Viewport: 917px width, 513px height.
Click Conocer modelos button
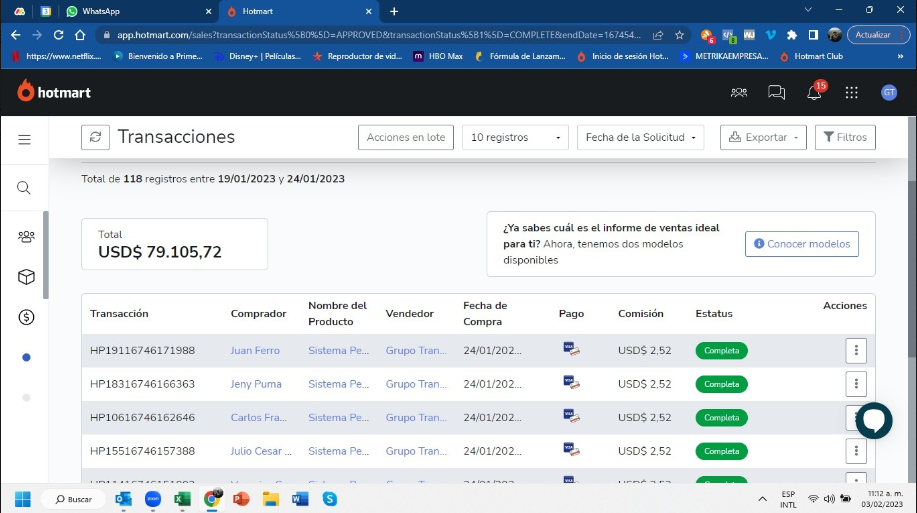pyautogui.click(x=802, y=244)
